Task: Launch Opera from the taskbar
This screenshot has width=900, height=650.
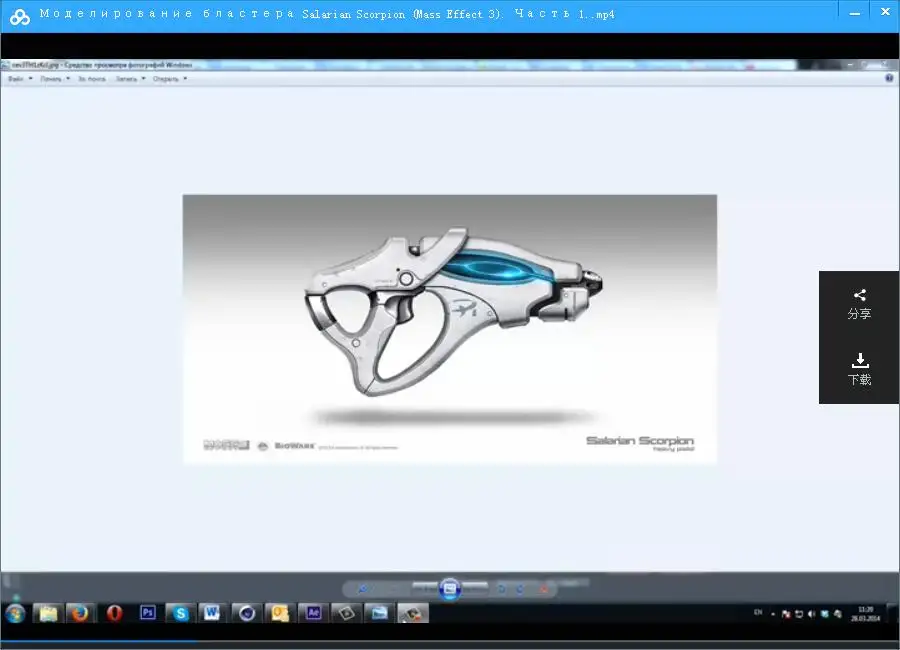Action: click(114, 614)
